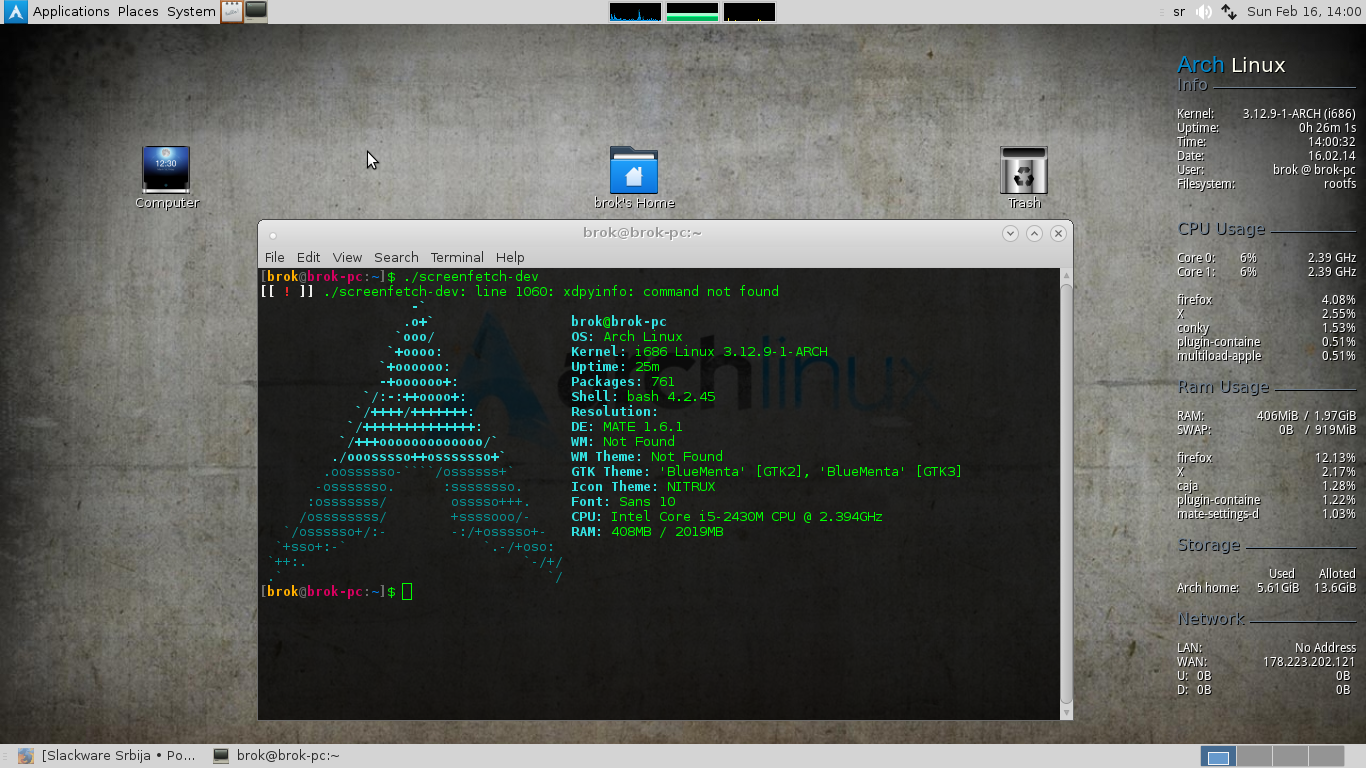Launch the terminal launcher in top panel
Image resolution: width=1366 pixels, height=768 pixels.
(256, 12)
